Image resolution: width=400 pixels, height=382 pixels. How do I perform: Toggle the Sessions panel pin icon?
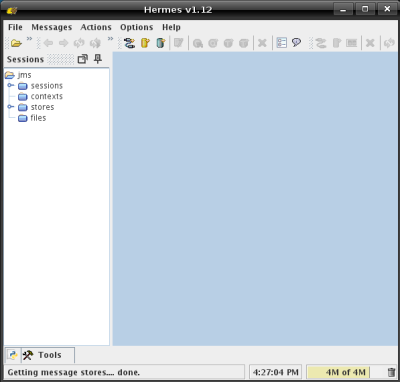pos(98,59)
